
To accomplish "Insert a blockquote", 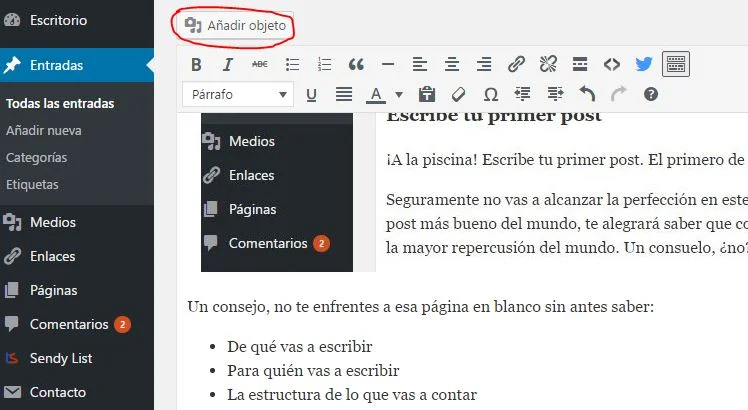I will pos(356,64).
